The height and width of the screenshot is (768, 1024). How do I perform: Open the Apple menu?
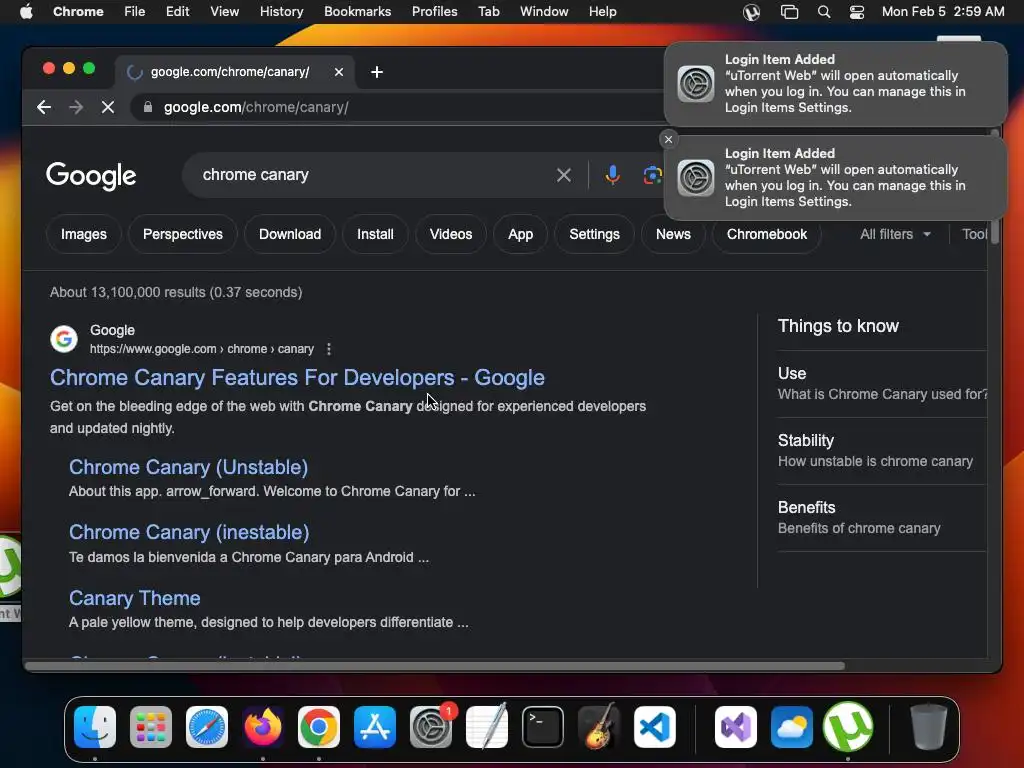click(26, 11)
